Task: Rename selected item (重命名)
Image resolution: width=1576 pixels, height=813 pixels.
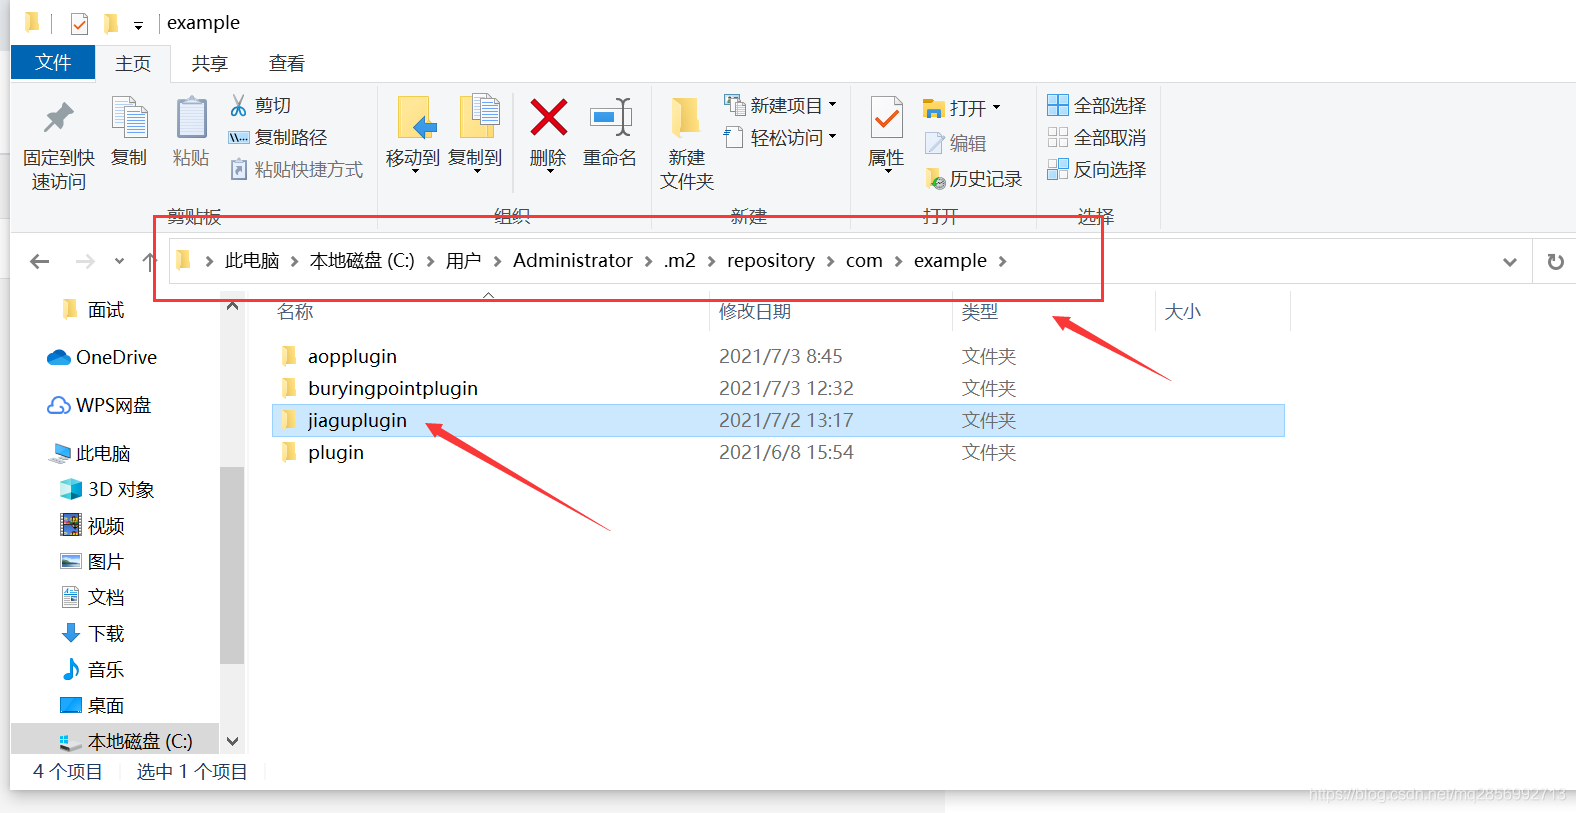Action: [610, 131]
